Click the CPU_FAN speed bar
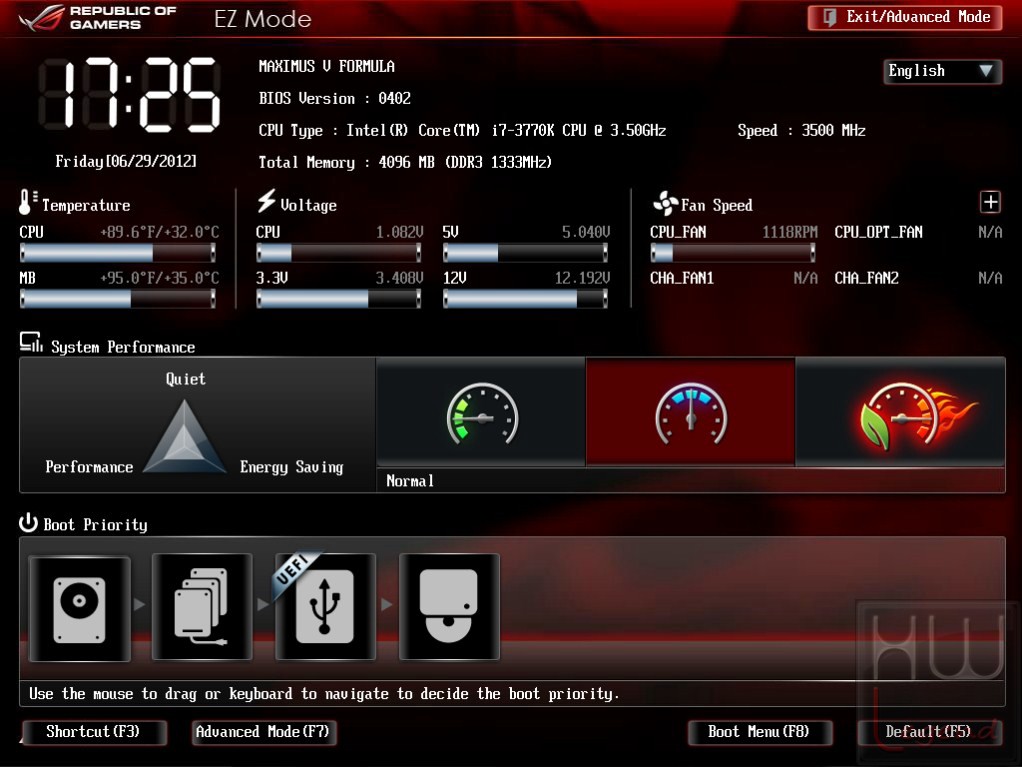Screen dimensions: 1022x767 pos(733,253)
